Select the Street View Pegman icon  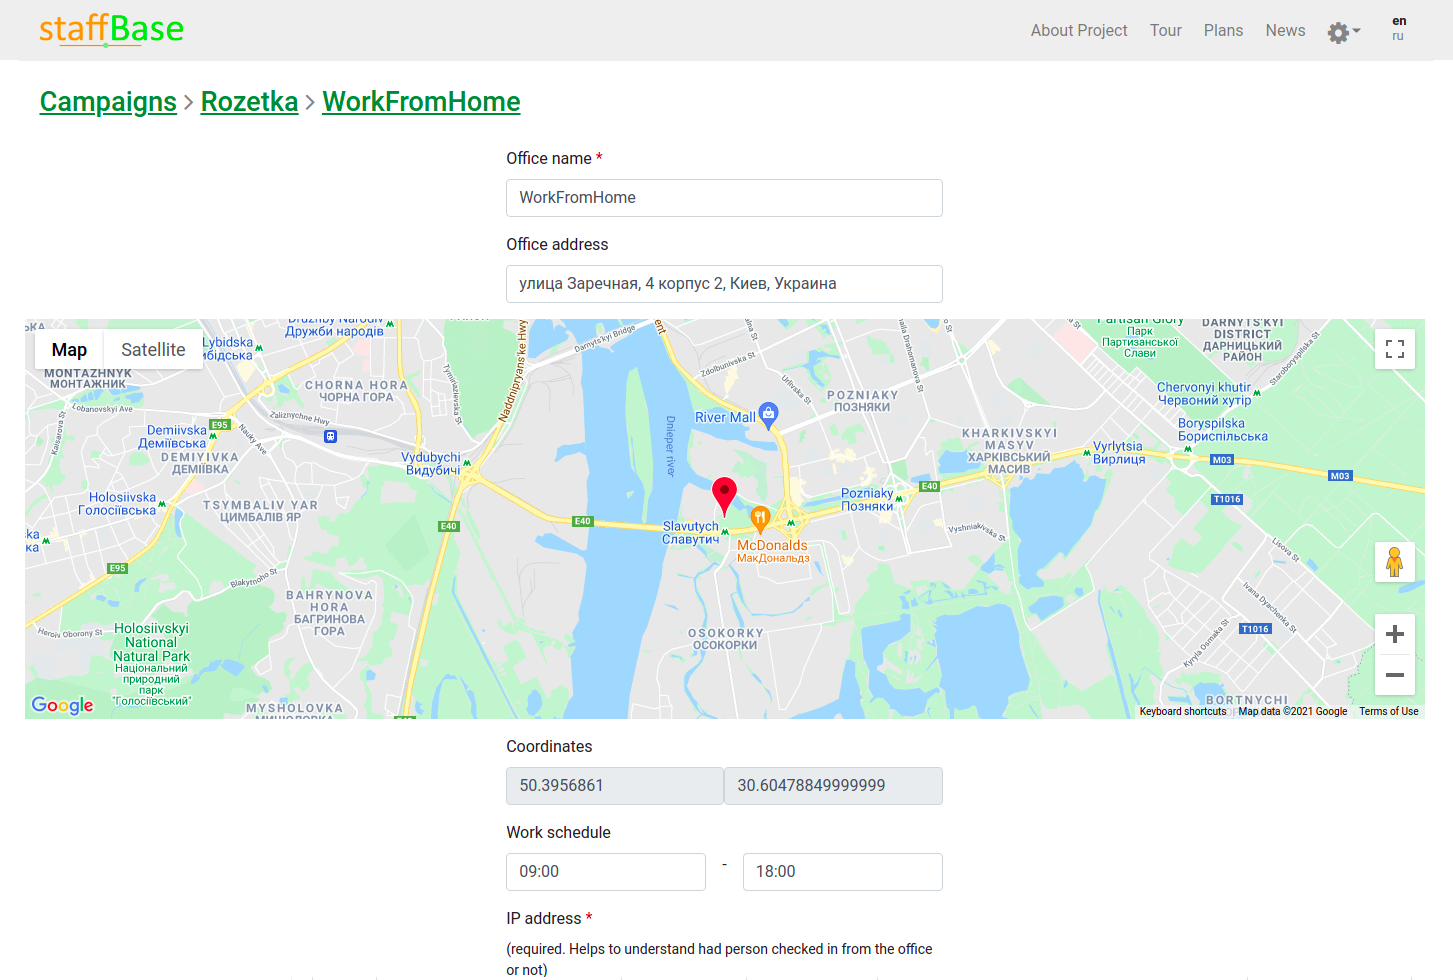1394,561
